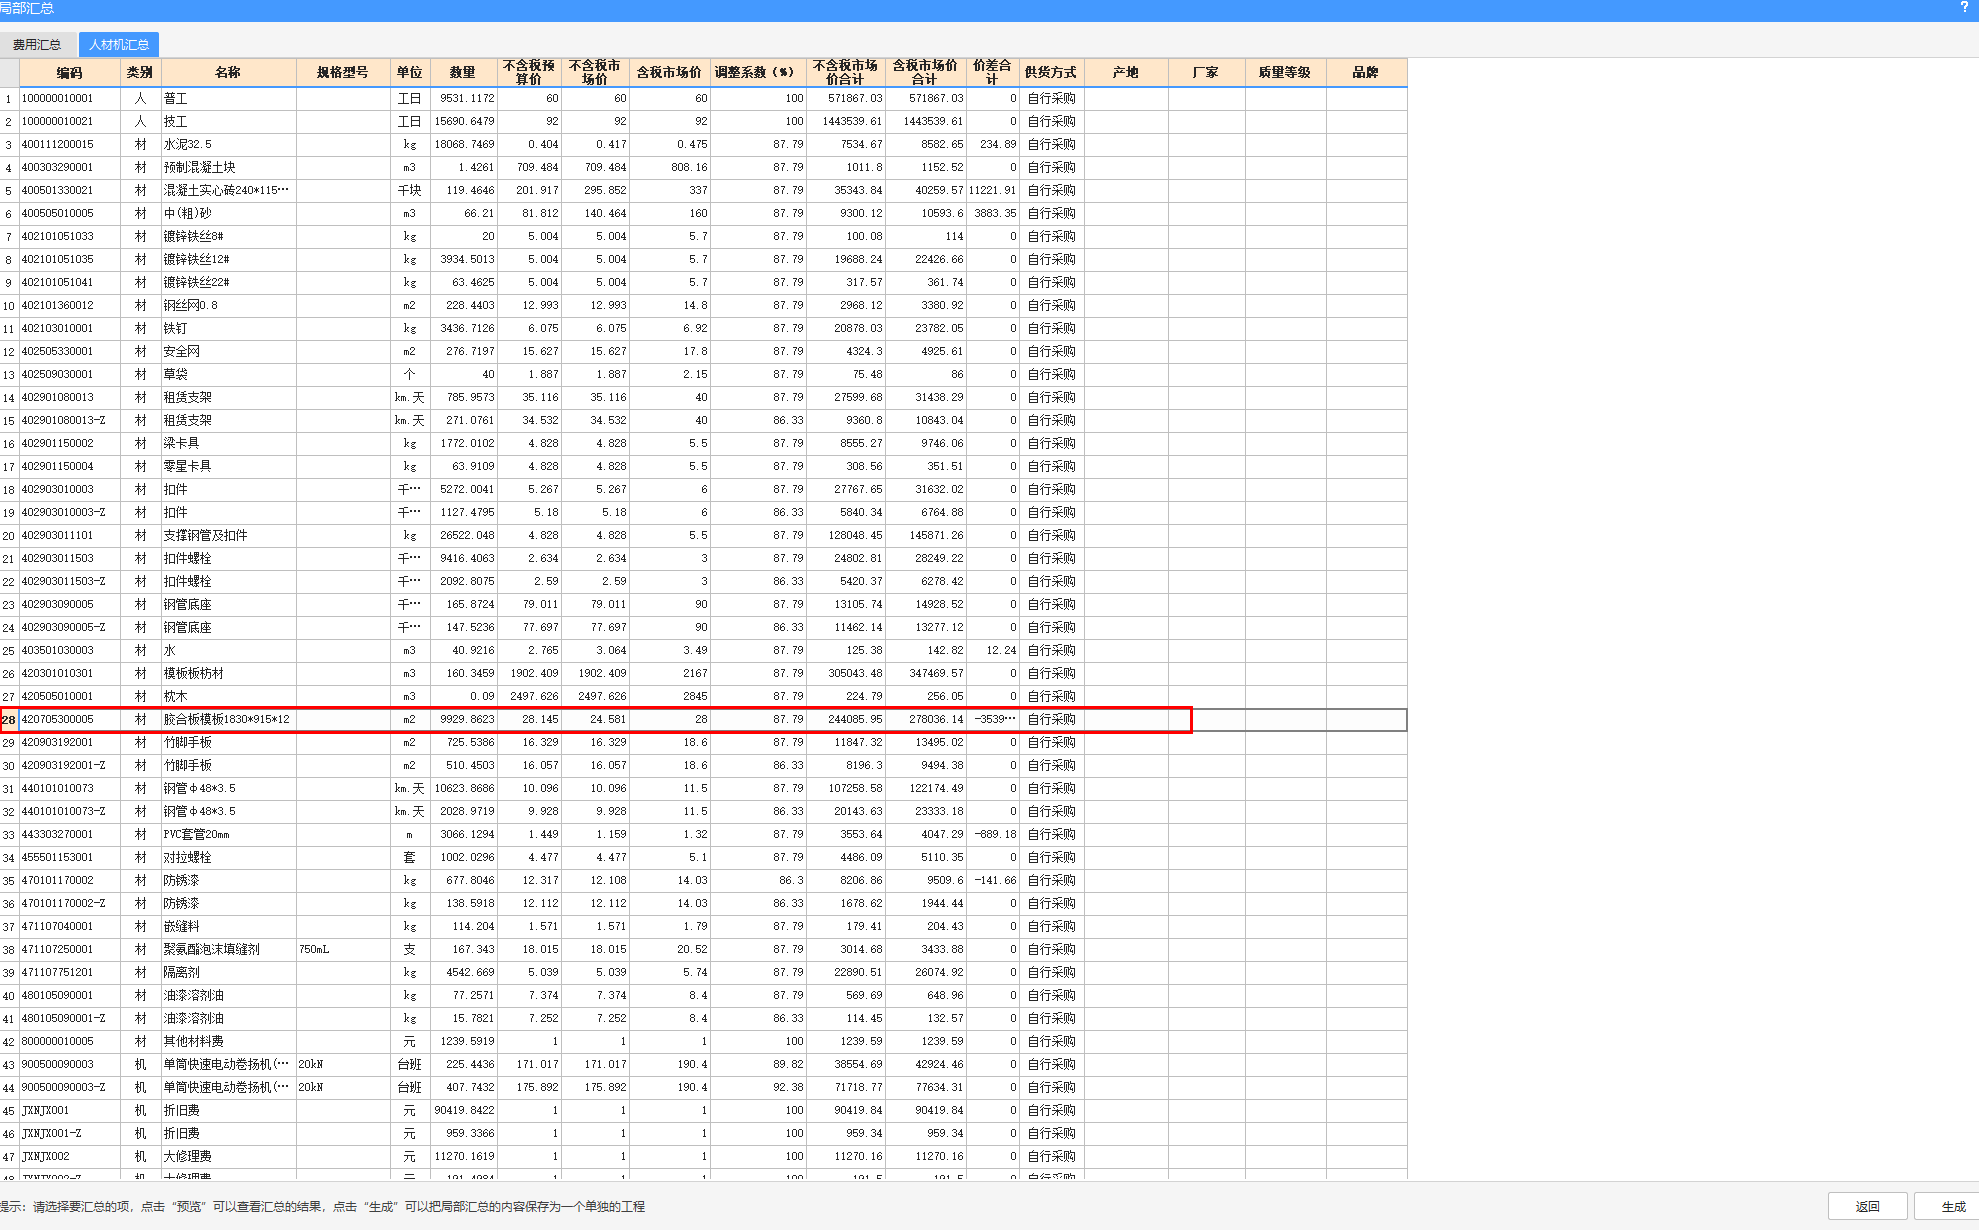
Task: Select the 大修理费 cell in row 47
Action: (228, 1157)
